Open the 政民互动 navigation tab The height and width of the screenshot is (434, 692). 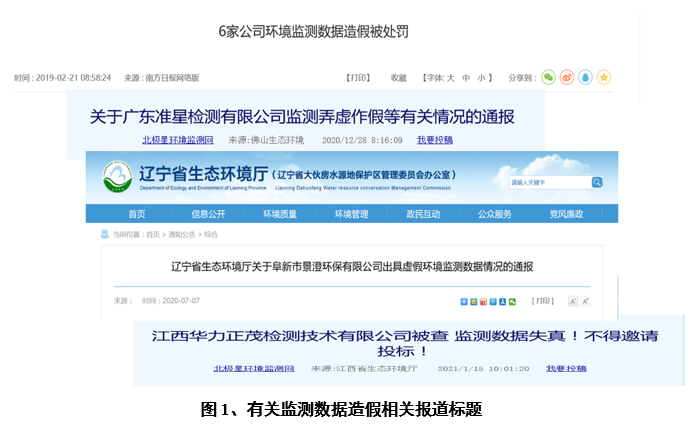pyautogui.click(x=423, y=214)
